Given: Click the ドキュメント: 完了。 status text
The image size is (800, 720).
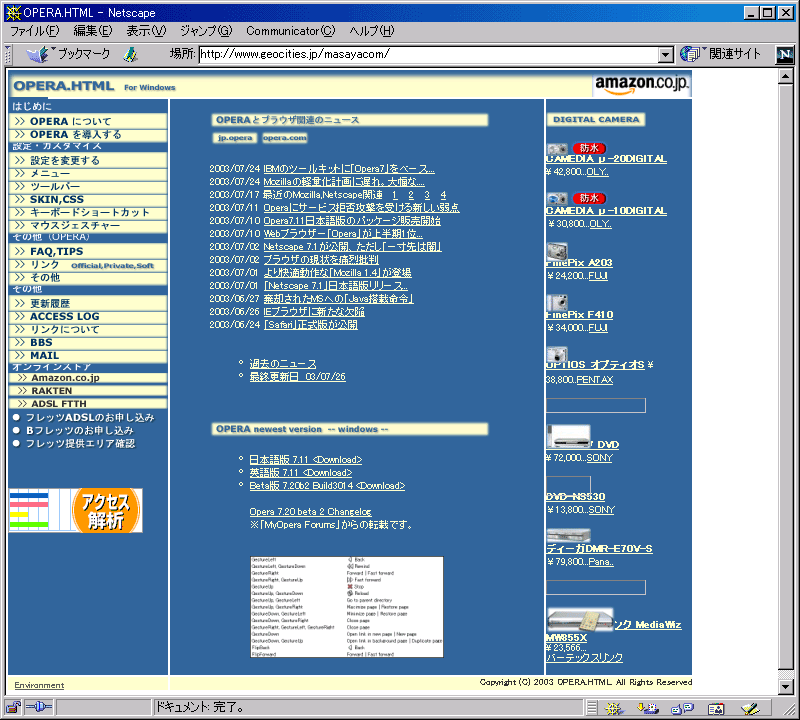Looking at the screenshot, I should tap(200, 707).
